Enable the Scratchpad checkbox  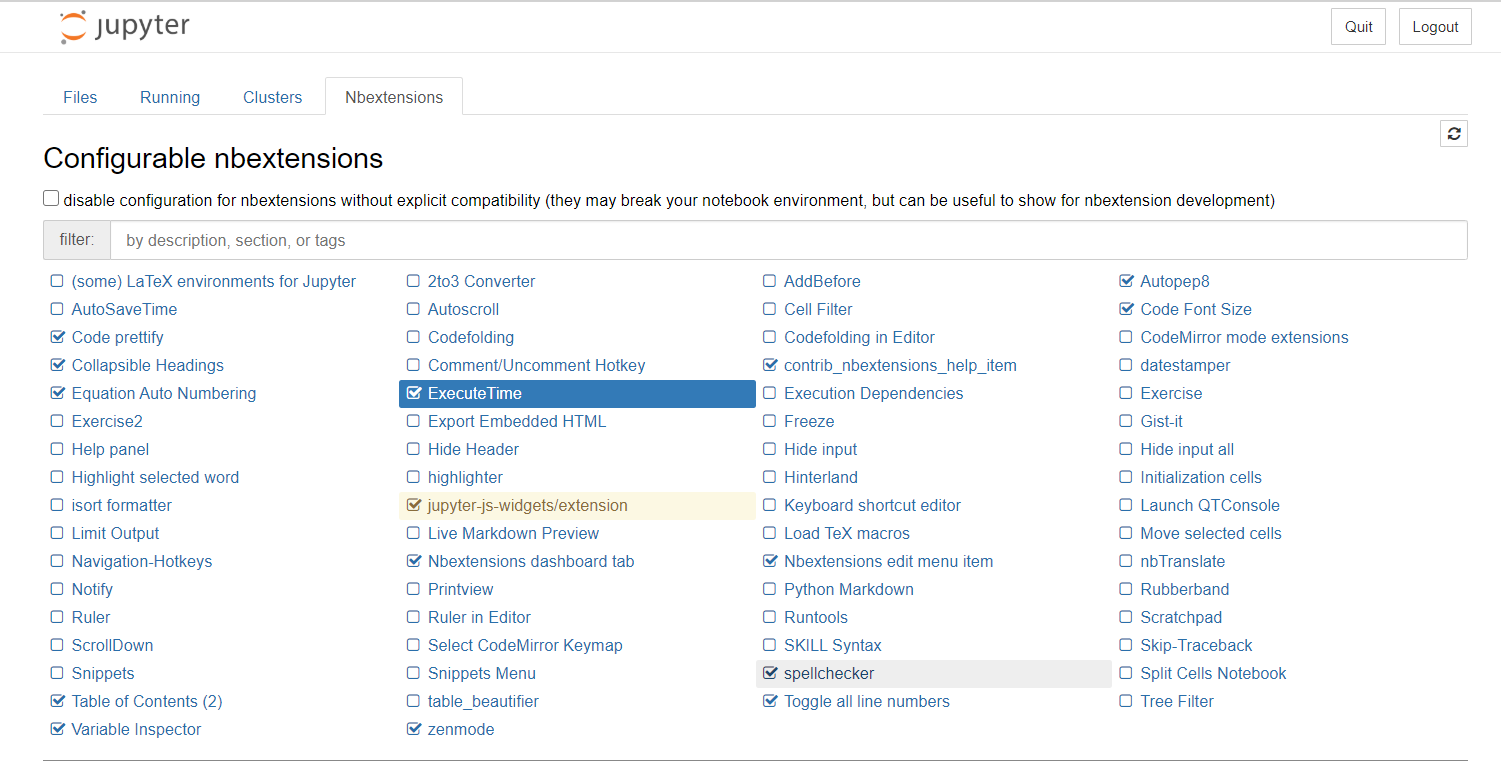[x=1127, y=618]
